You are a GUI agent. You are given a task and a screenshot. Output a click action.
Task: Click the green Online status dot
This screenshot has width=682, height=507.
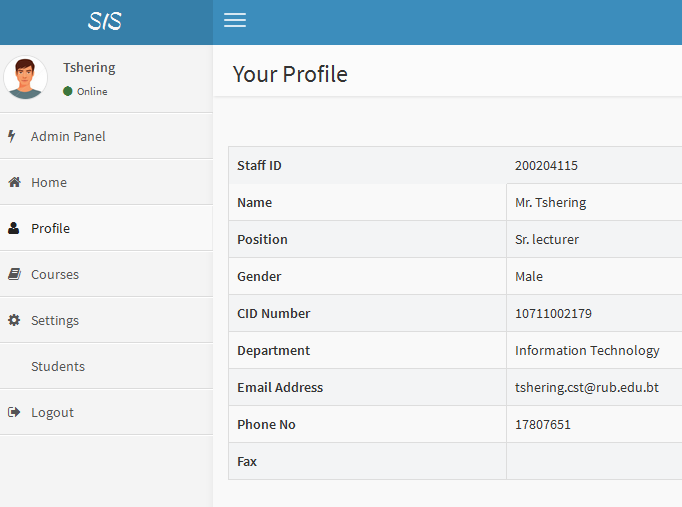68,91
